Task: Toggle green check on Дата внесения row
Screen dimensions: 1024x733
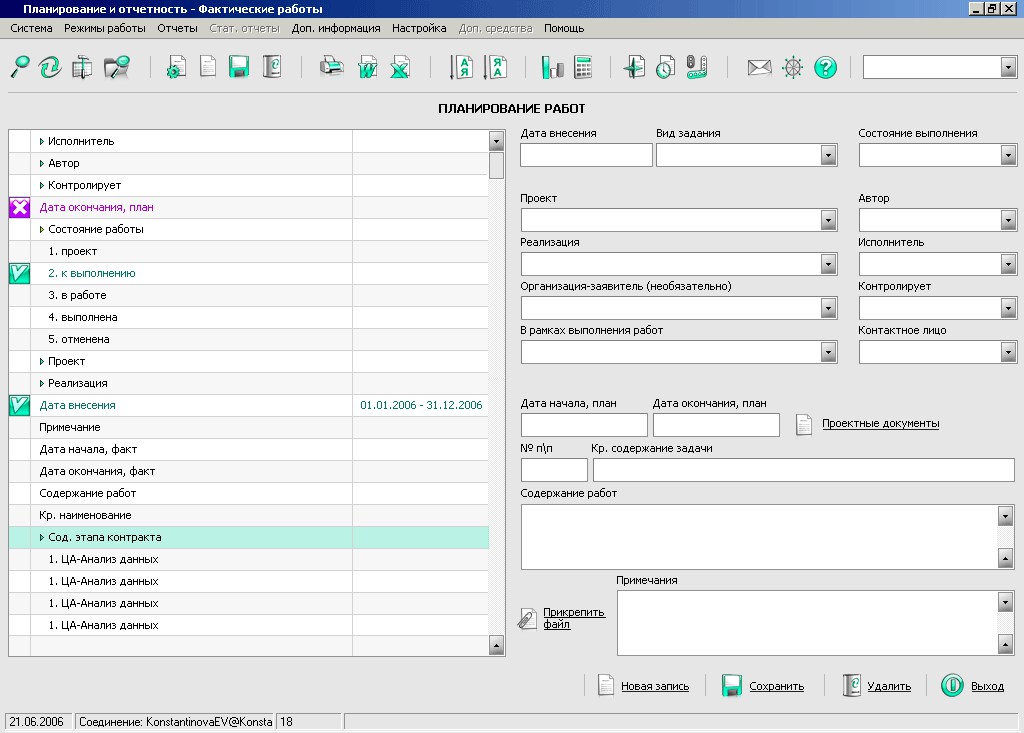Action: [x=20, y=406]
